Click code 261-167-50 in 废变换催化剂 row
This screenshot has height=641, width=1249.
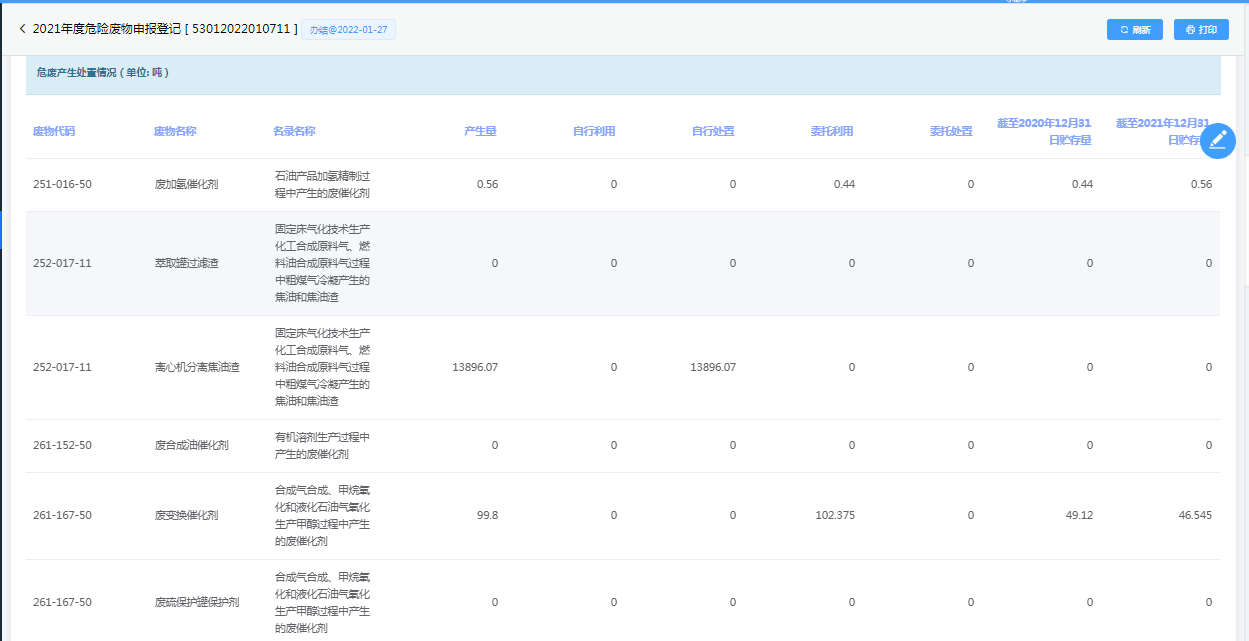62,515
